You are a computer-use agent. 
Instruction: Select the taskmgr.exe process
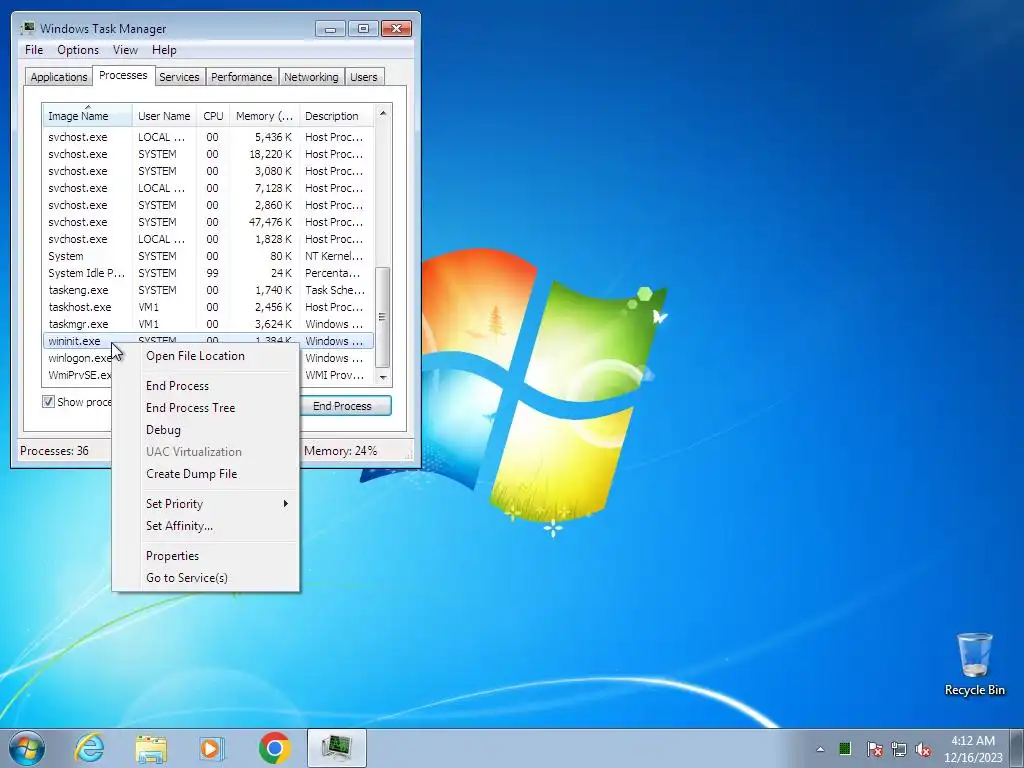point(208,324)
